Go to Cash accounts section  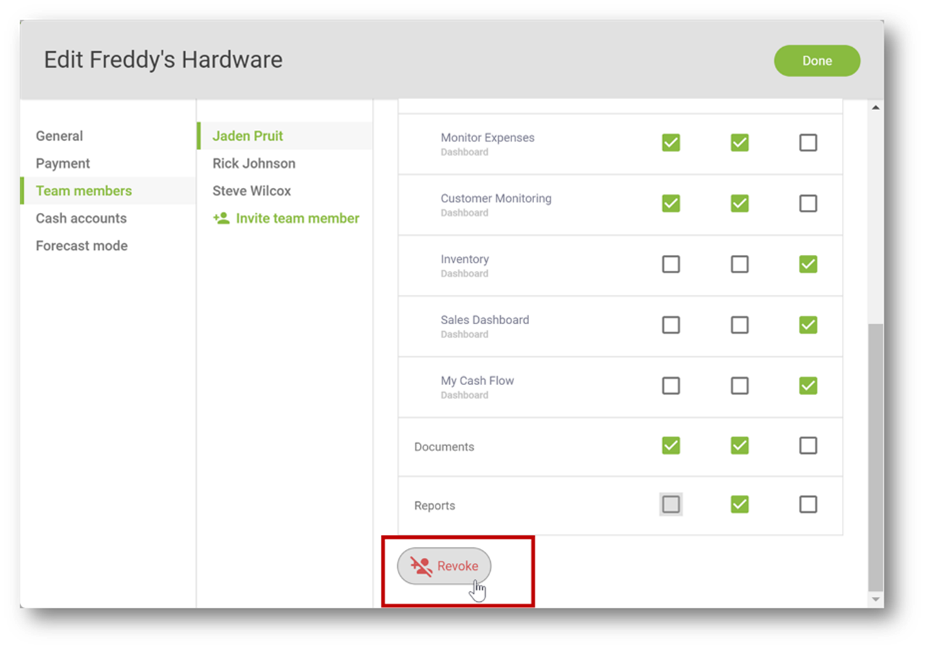(x=81, y=218)
